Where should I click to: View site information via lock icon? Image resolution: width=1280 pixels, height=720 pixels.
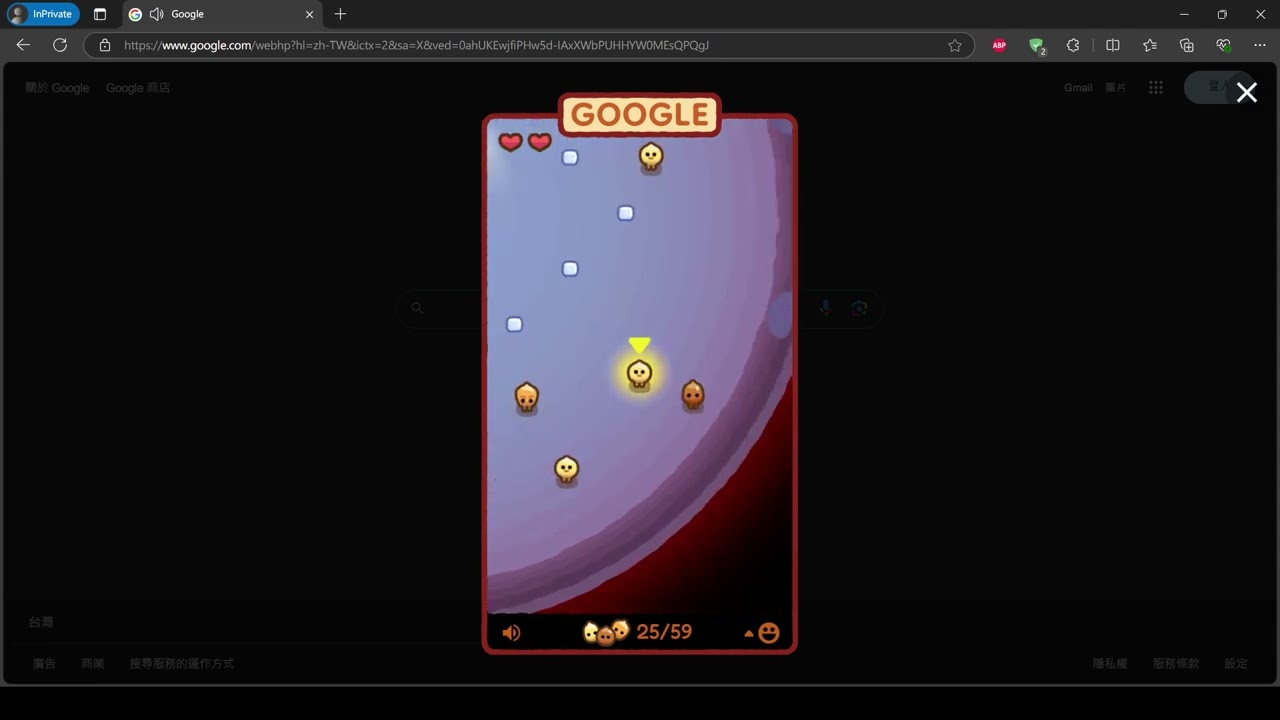click(105, 45)
